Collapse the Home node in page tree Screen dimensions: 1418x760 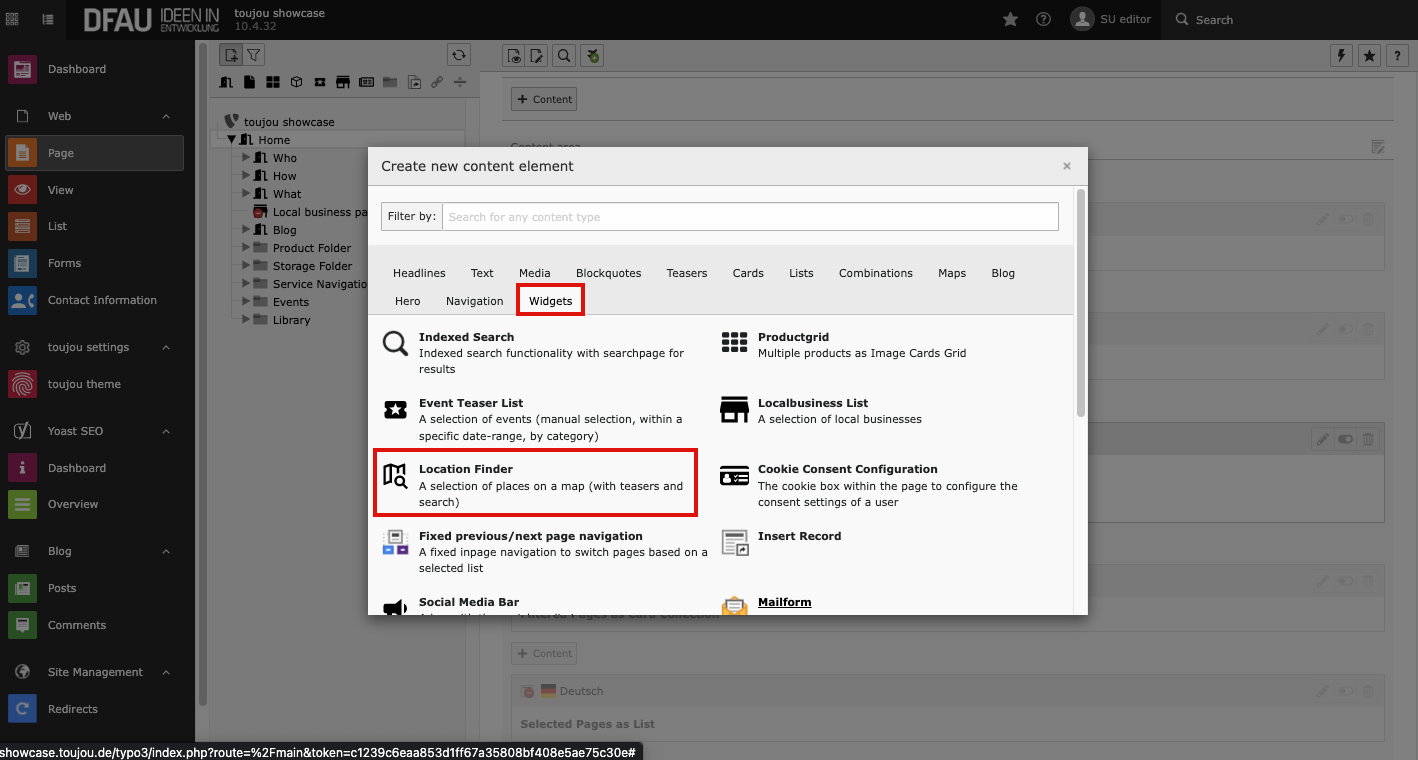[231, 140]
